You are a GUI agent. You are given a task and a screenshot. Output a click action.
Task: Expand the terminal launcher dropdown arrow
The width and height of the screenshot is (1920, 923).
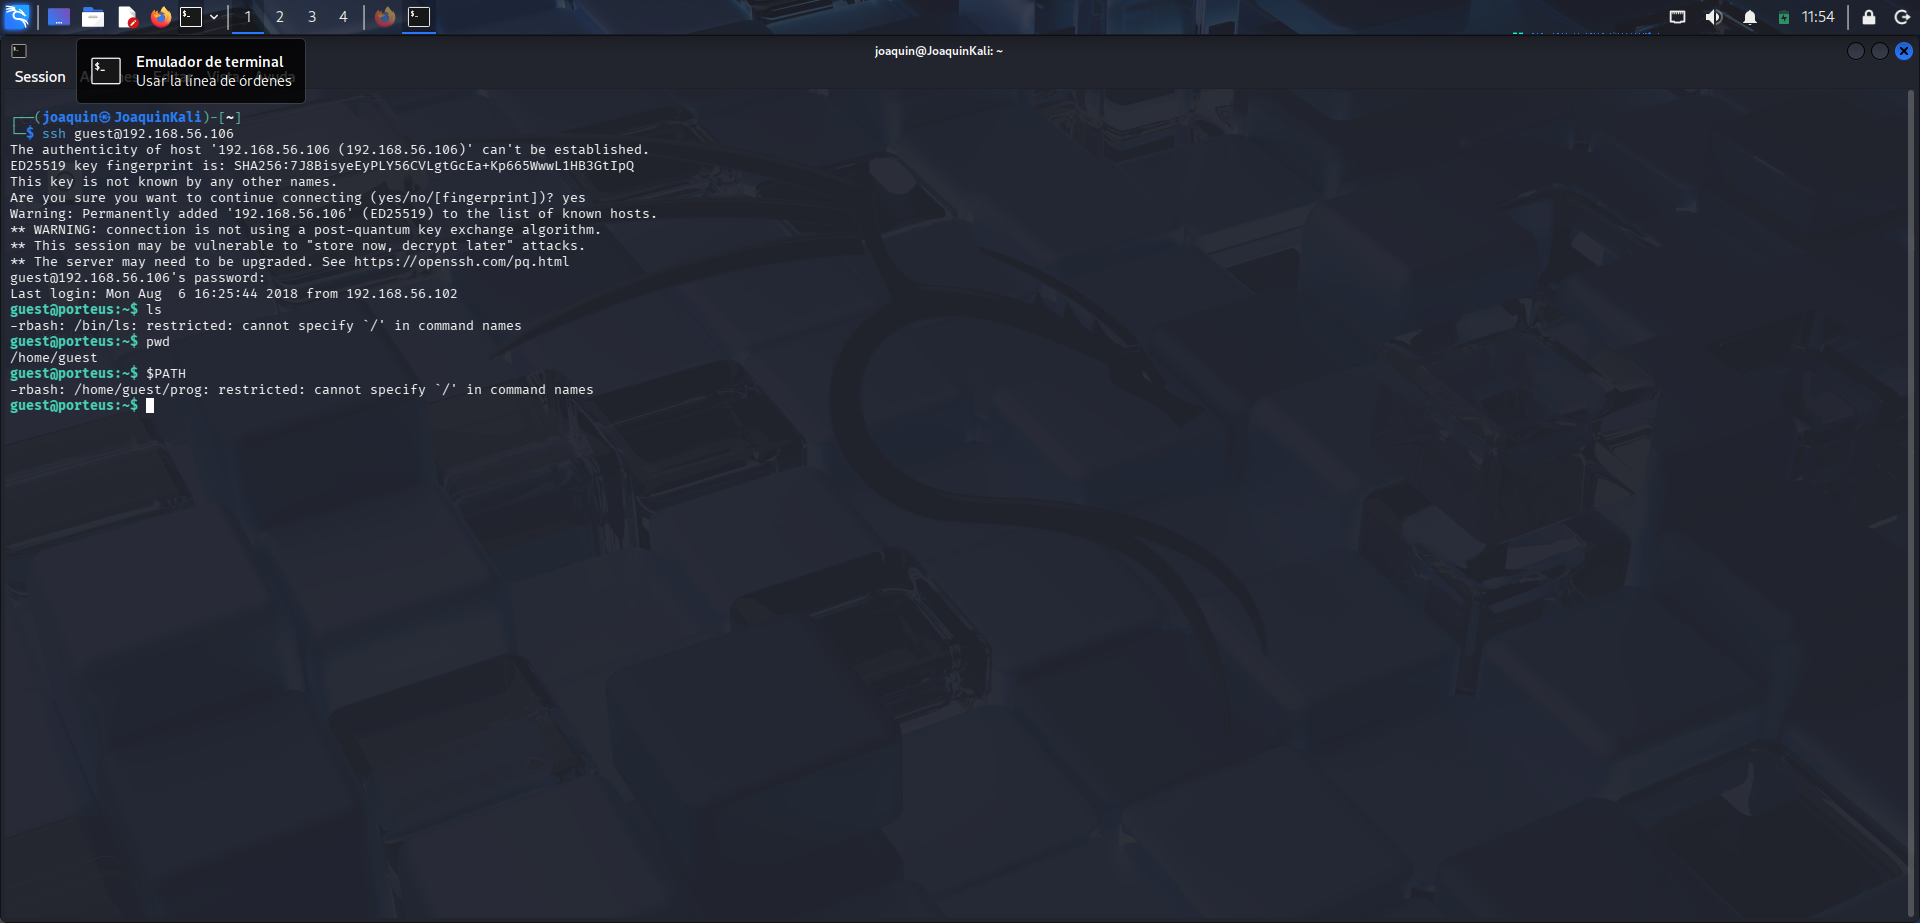213,16
